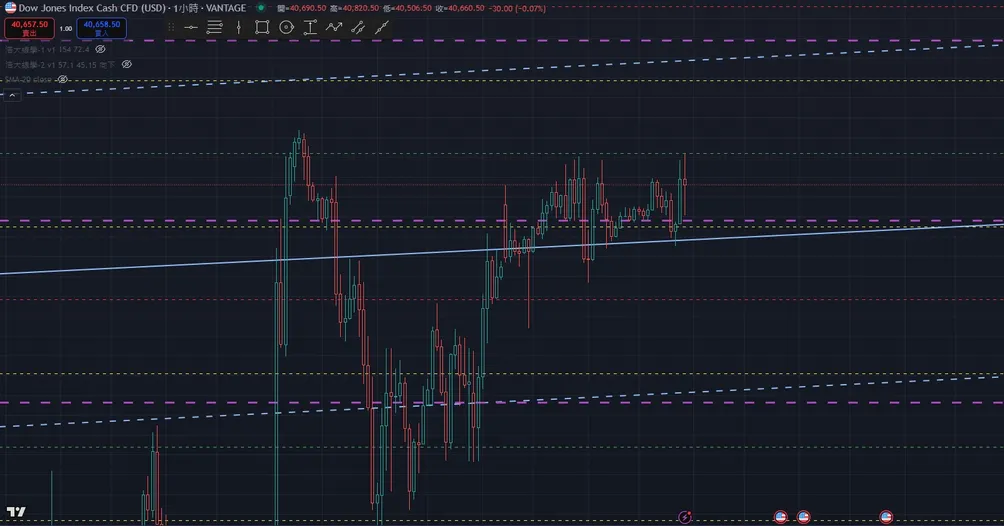Click the SMA-20 close legend label
The height and width of the screenshot is (526, 1004).
[29, 79]
